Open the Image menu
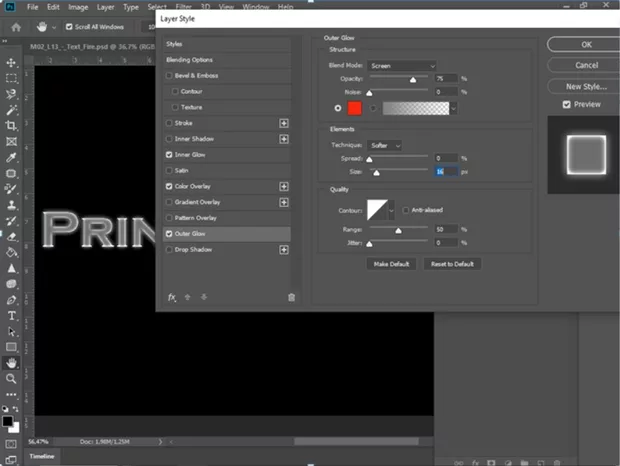This screenshot has width=620, height=466. click(x=78, y=7)
